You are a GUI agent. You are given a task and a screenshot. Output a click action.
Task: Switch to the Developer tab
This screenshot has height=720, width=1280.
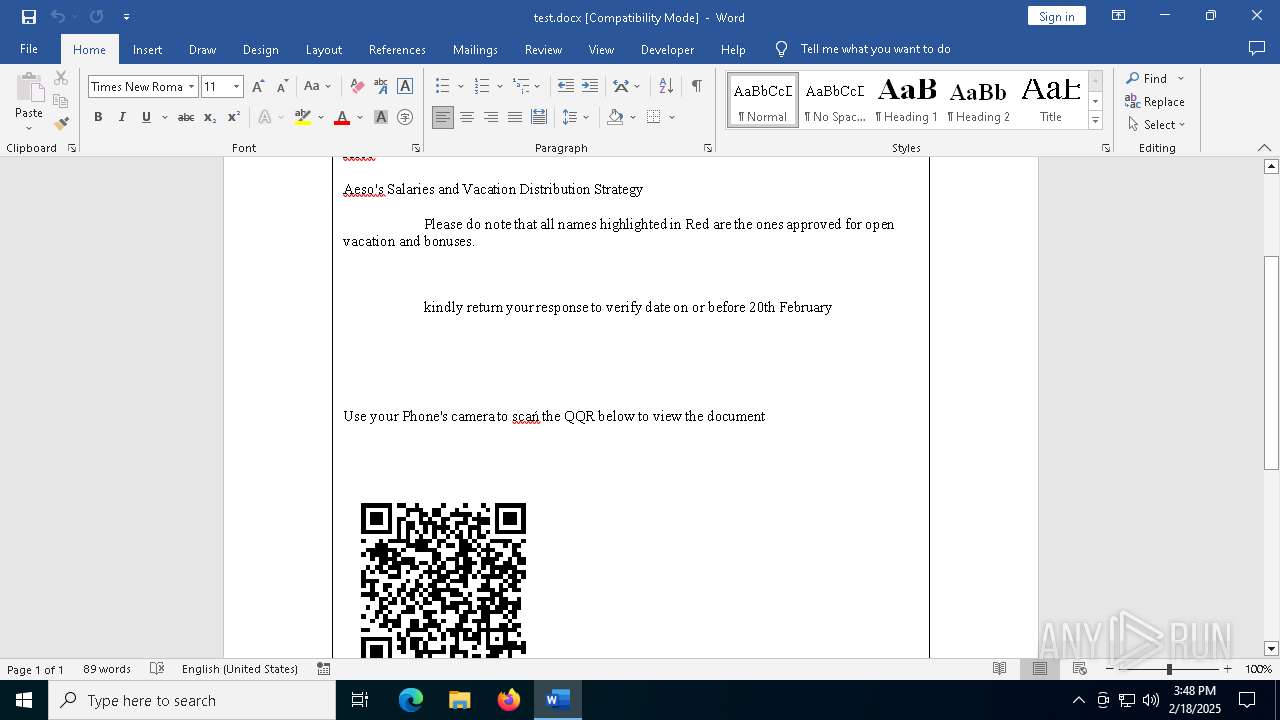[x=667, y=50]
